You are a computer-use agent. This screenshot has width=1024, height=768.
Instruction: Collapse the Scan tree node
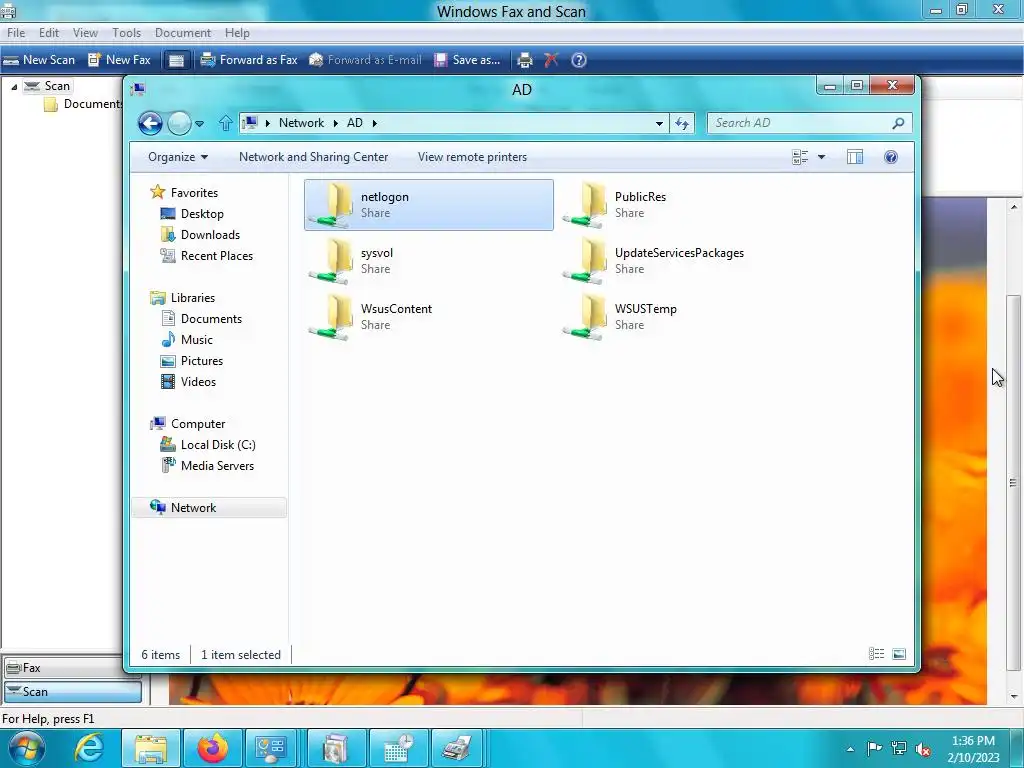(x=14, y=86)
